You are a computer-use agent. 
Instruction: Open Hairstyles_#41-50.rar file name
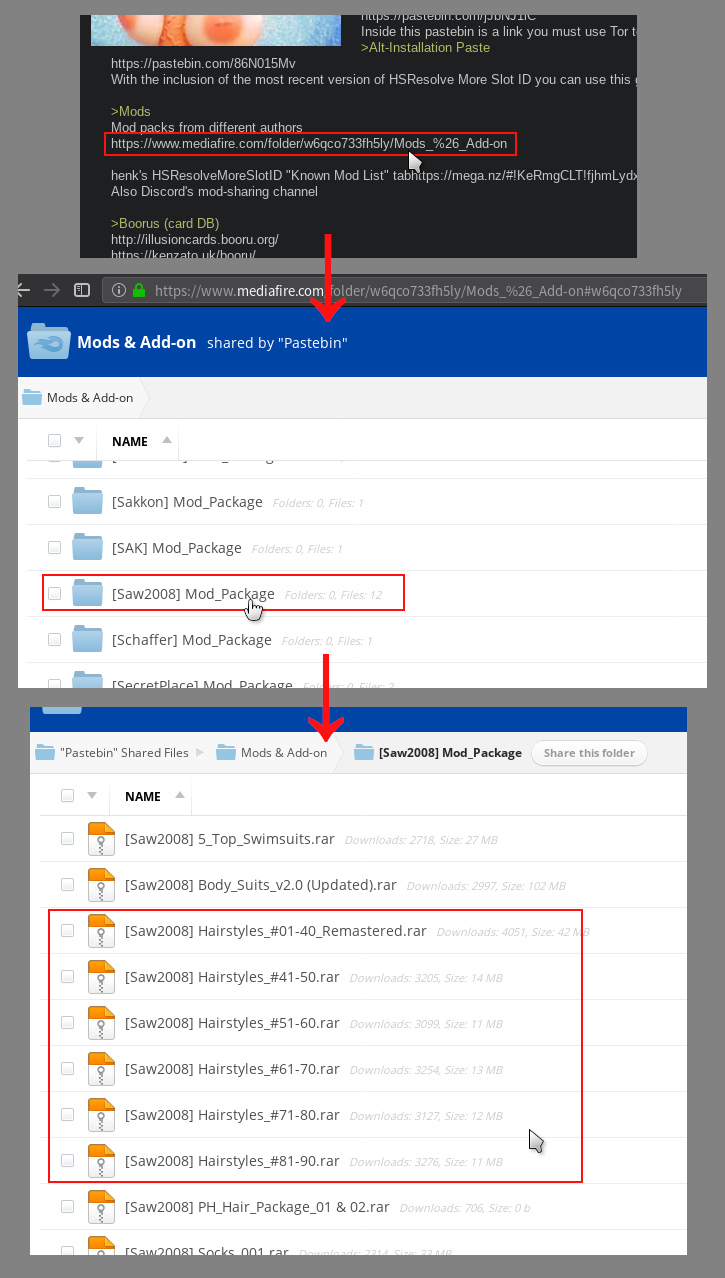[232, 977]
